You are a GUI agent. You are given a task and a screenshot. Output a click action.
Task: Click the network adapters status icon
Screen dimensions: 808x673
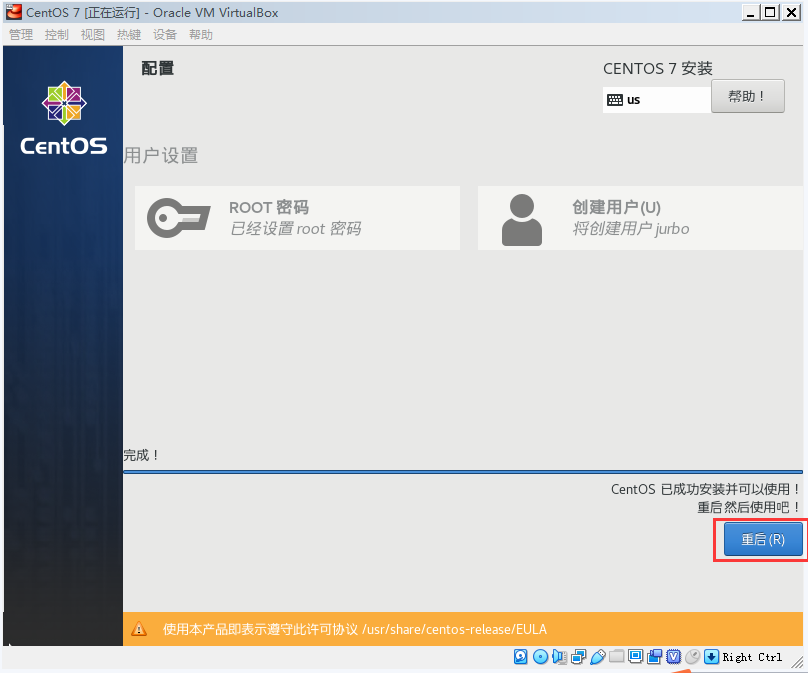pyautogui.click(x=579, y=657)
